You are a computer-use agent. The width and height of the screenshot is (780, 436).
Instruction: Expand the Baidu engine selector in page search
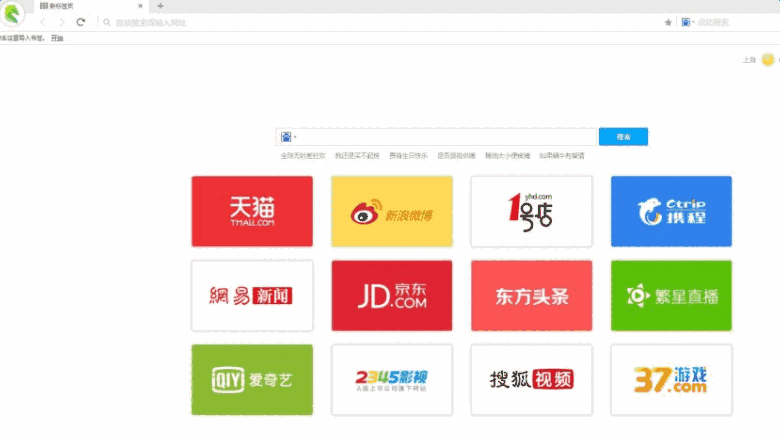click(x=288, y=137)
